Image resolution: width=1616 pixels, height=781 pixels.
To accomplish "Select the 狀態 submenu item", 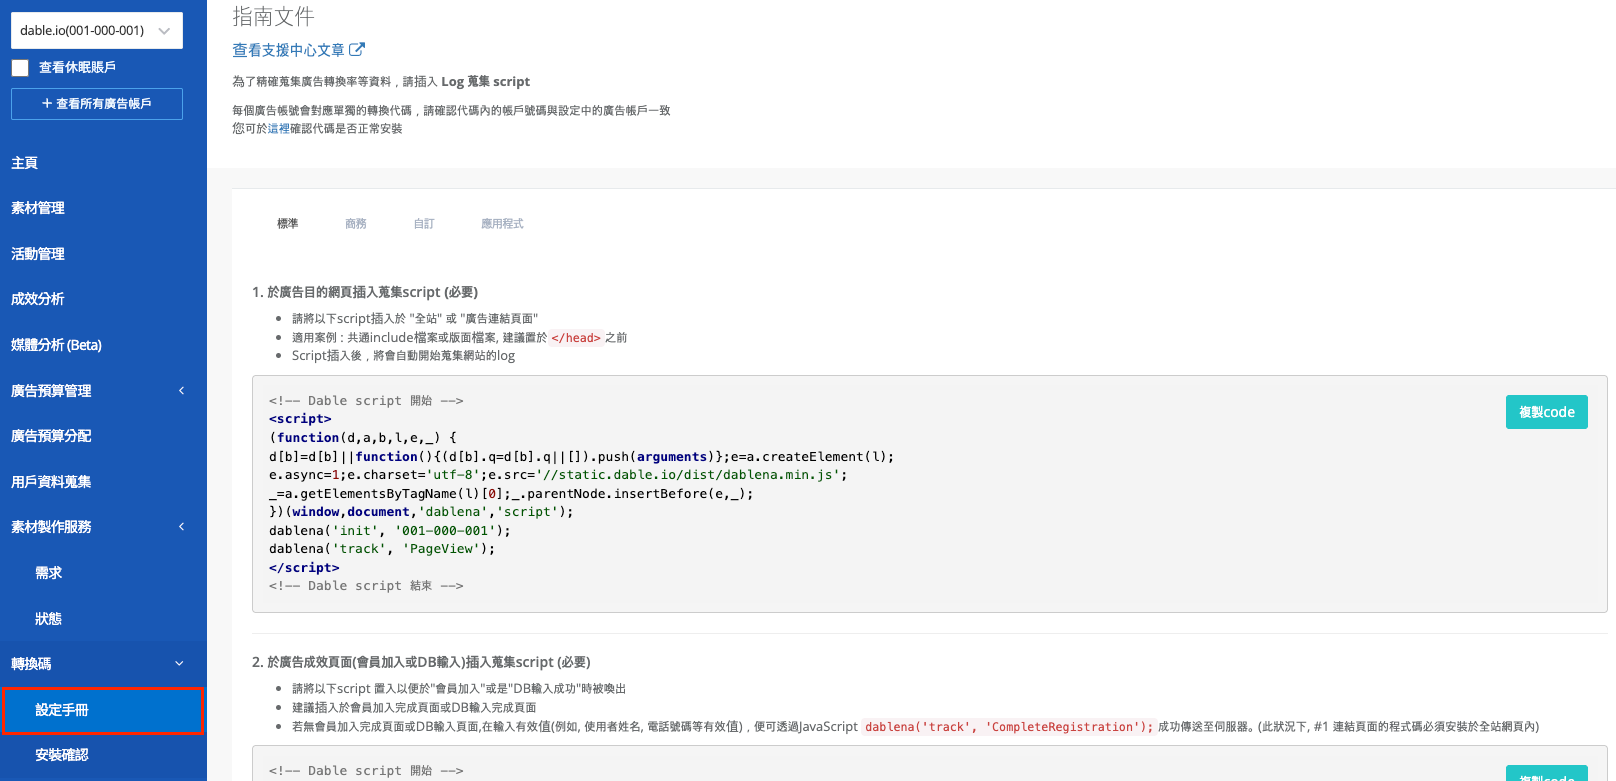I will (x=48, y=619).
